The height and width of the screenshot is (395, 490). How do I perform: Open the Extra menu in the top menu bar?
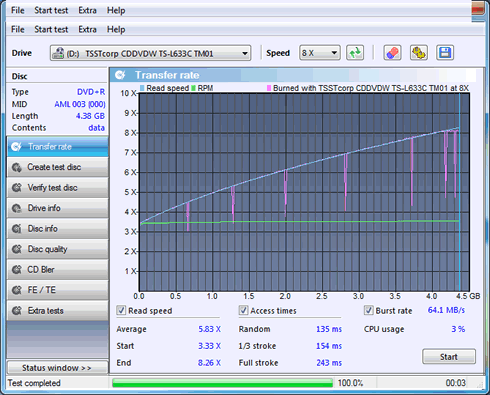[87, 10]
